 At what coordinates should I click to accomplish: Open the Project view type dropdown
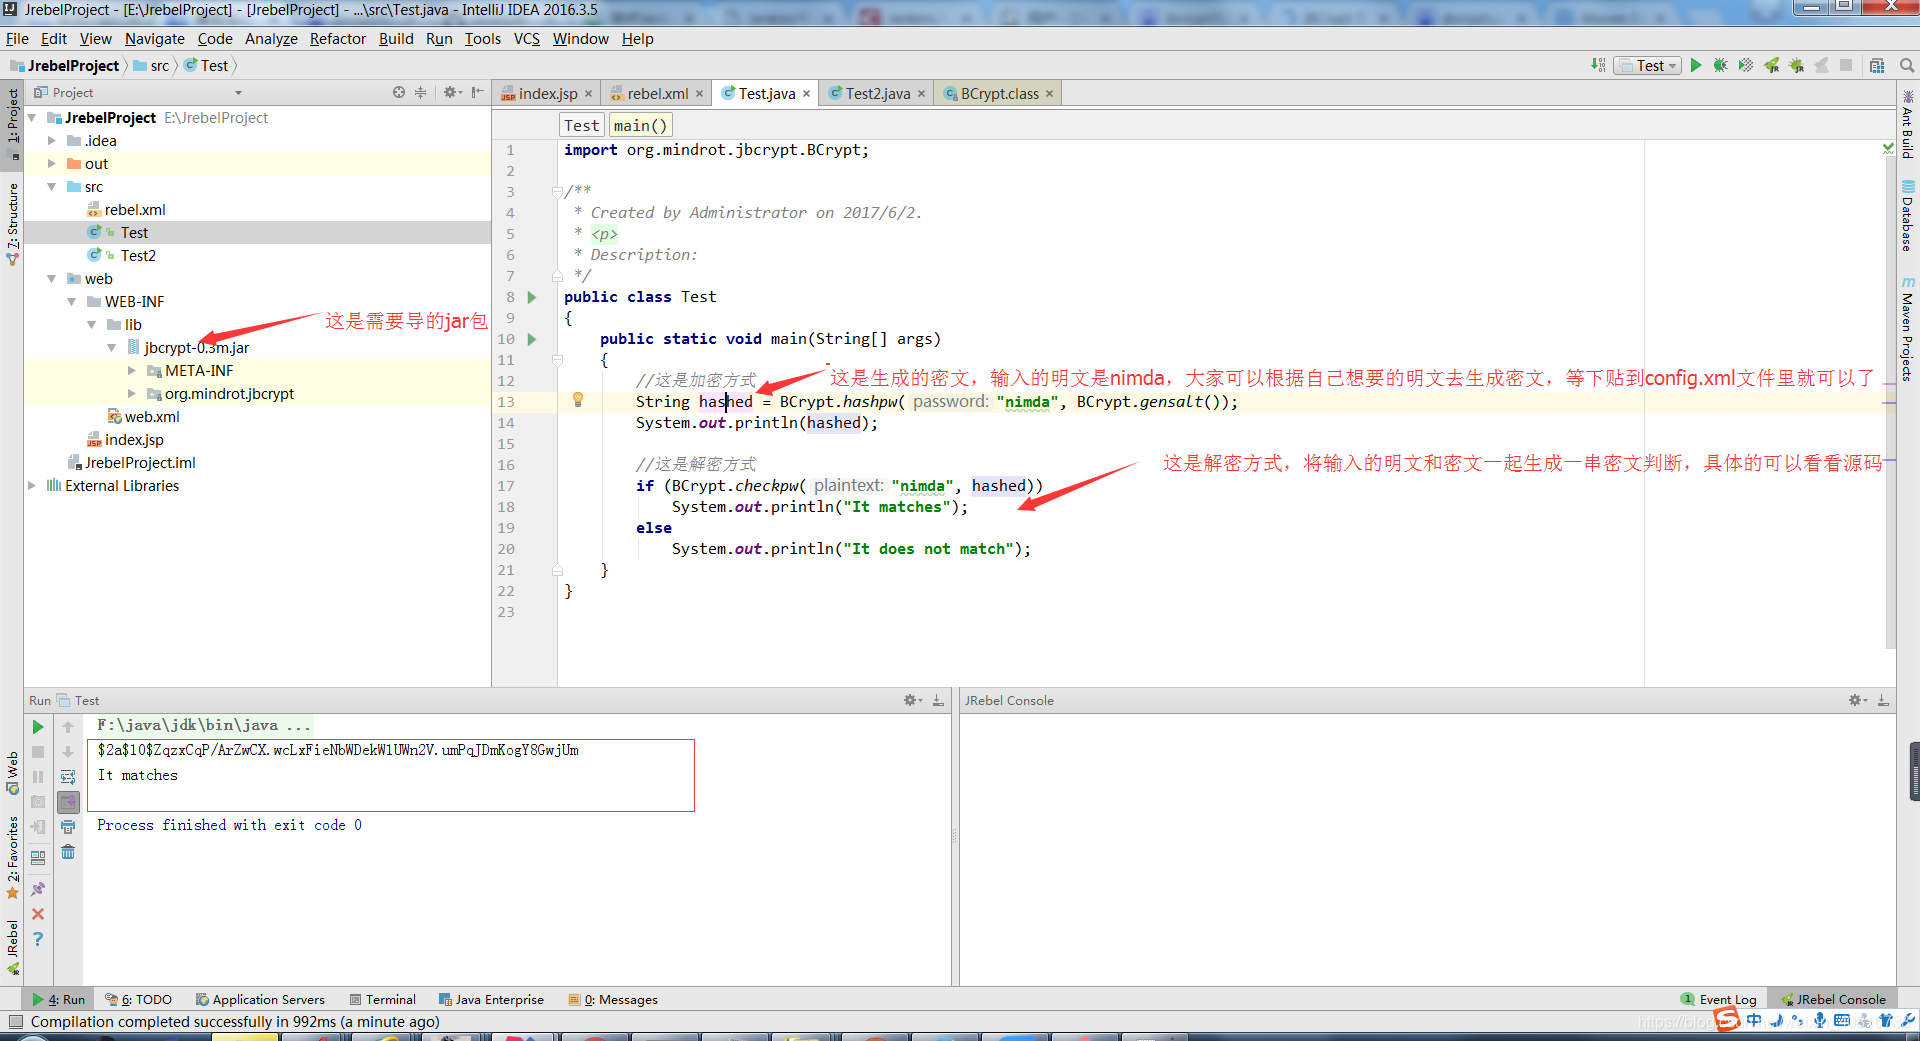click(x=239, y=93)
